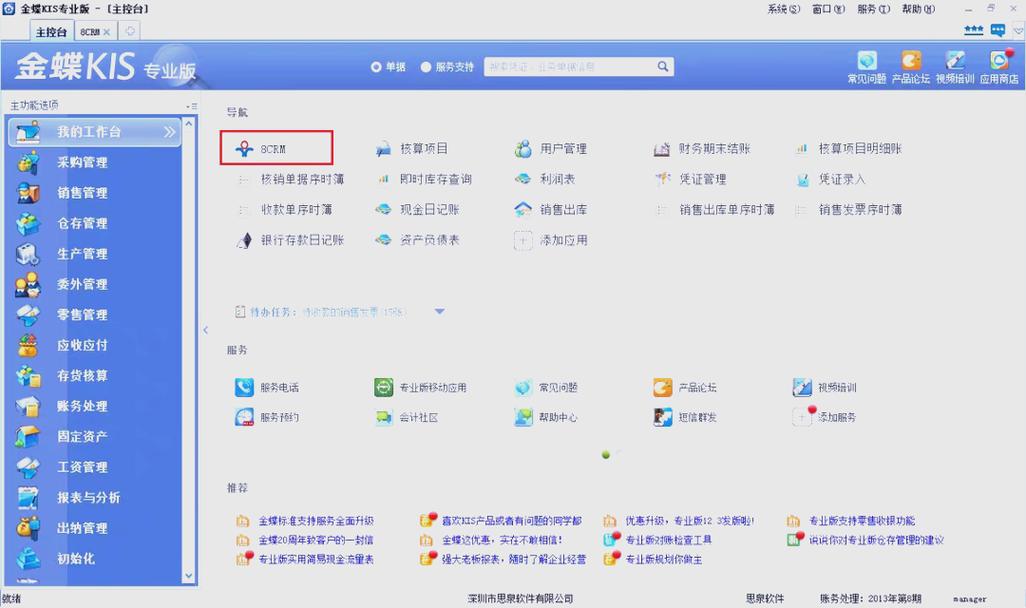Click the sidebar scrollbar up arrow
Viewport: 1026px width, 608px height.
click(x=188, y=123)
